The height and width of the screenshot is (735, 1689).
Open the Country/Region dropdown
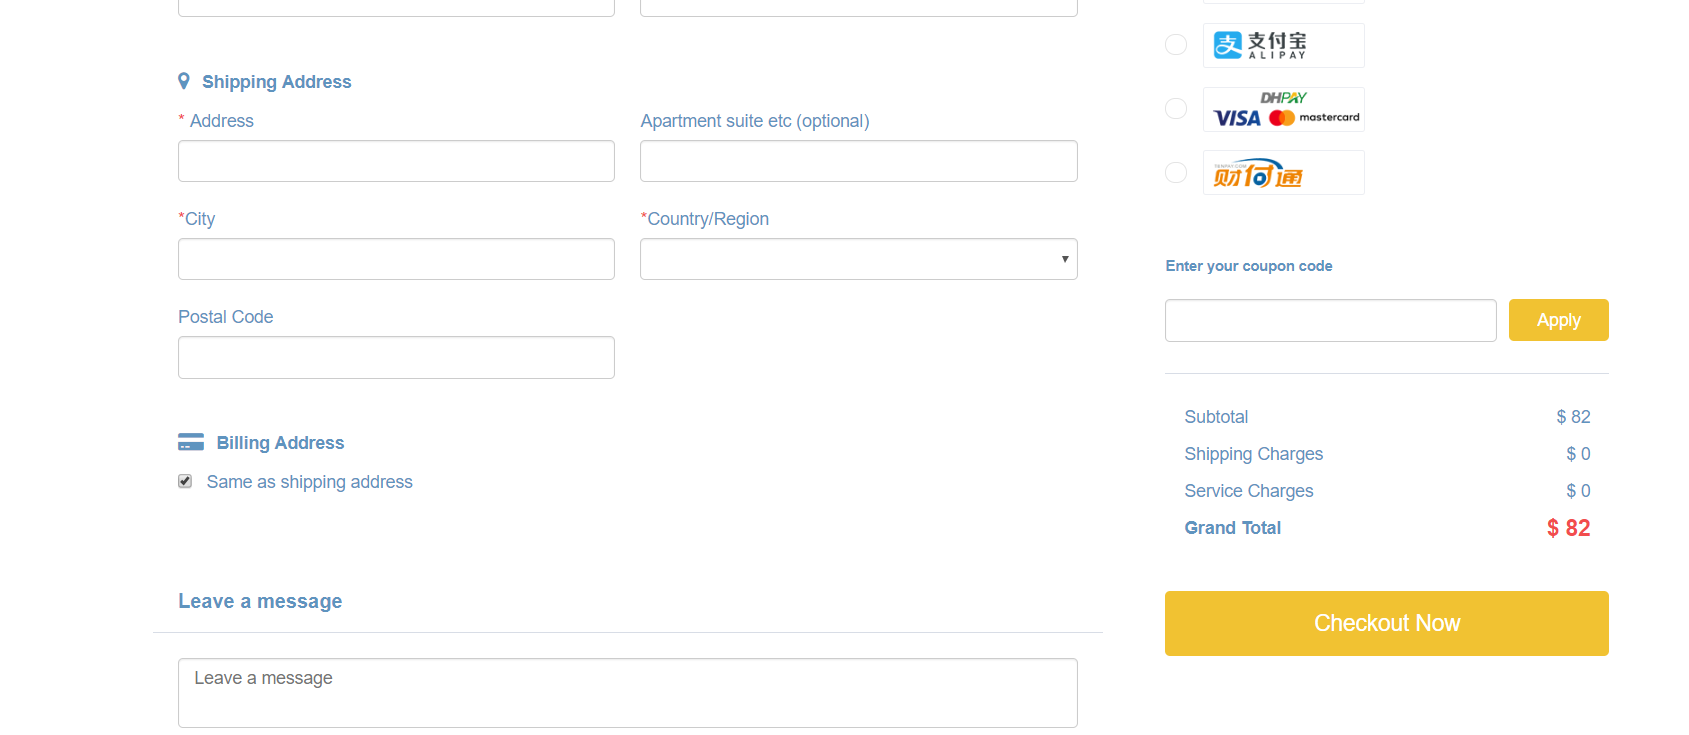tap(858, 259)
